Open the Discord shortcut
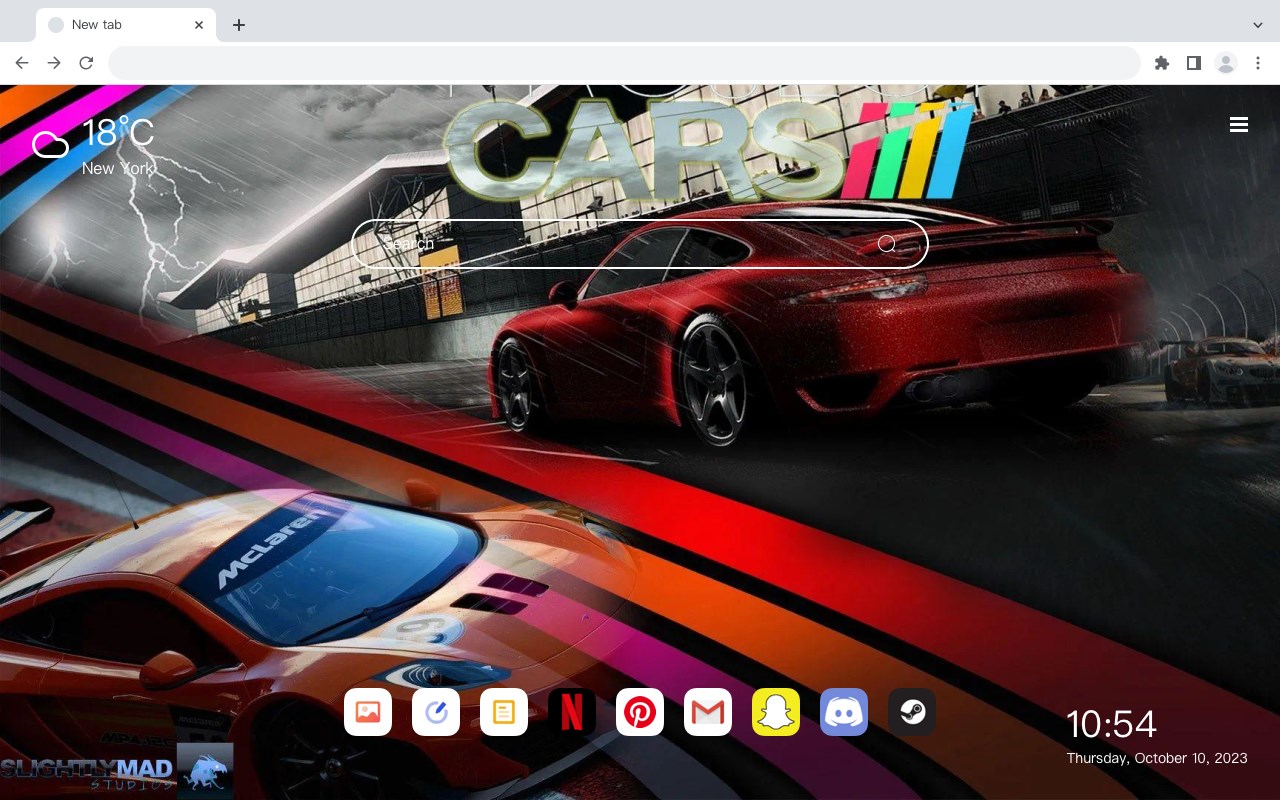 point(844,712)
